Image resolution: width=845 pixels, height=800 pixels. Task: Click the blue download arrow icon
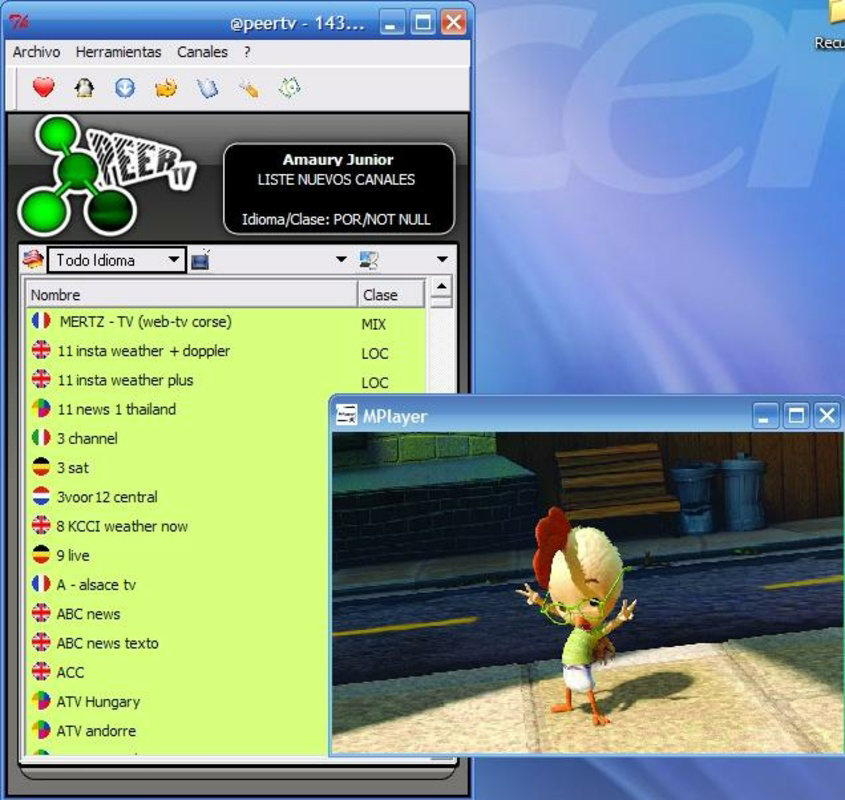125,88
